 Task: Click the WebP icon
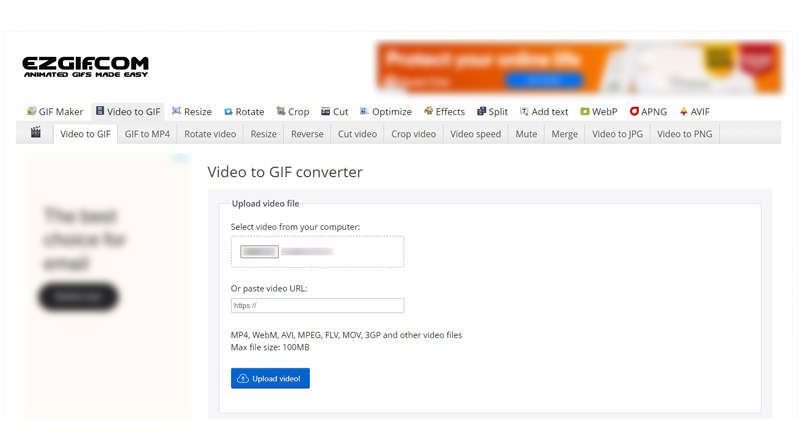click(x=585, y=111)
